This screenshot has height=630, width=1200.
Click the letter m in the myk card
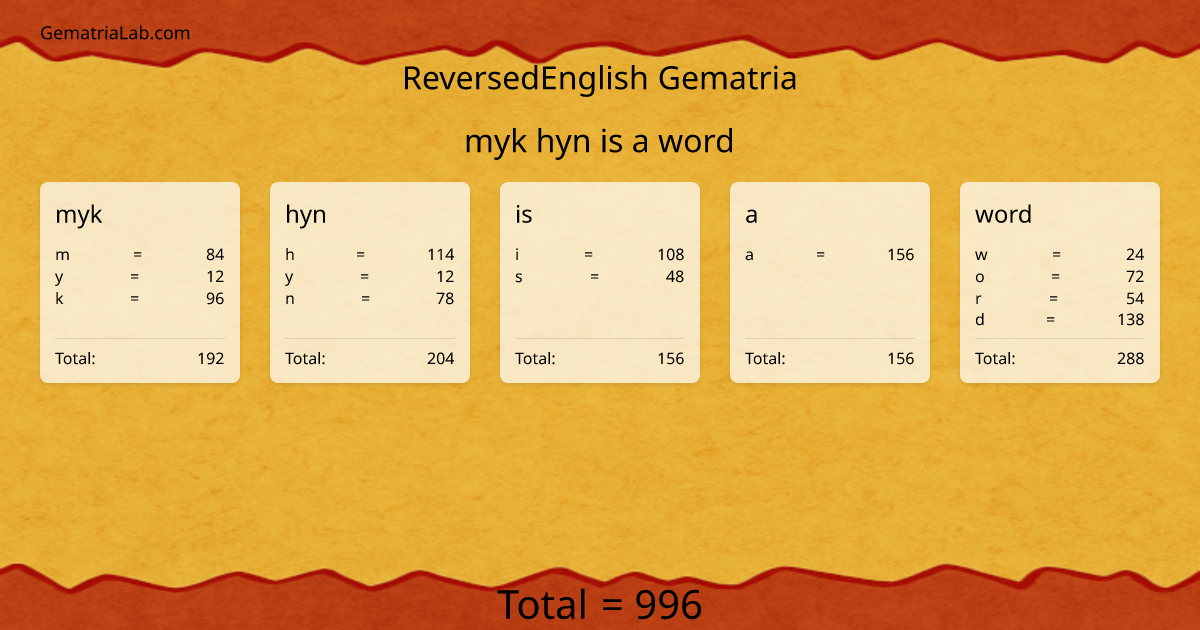[62, 255]
